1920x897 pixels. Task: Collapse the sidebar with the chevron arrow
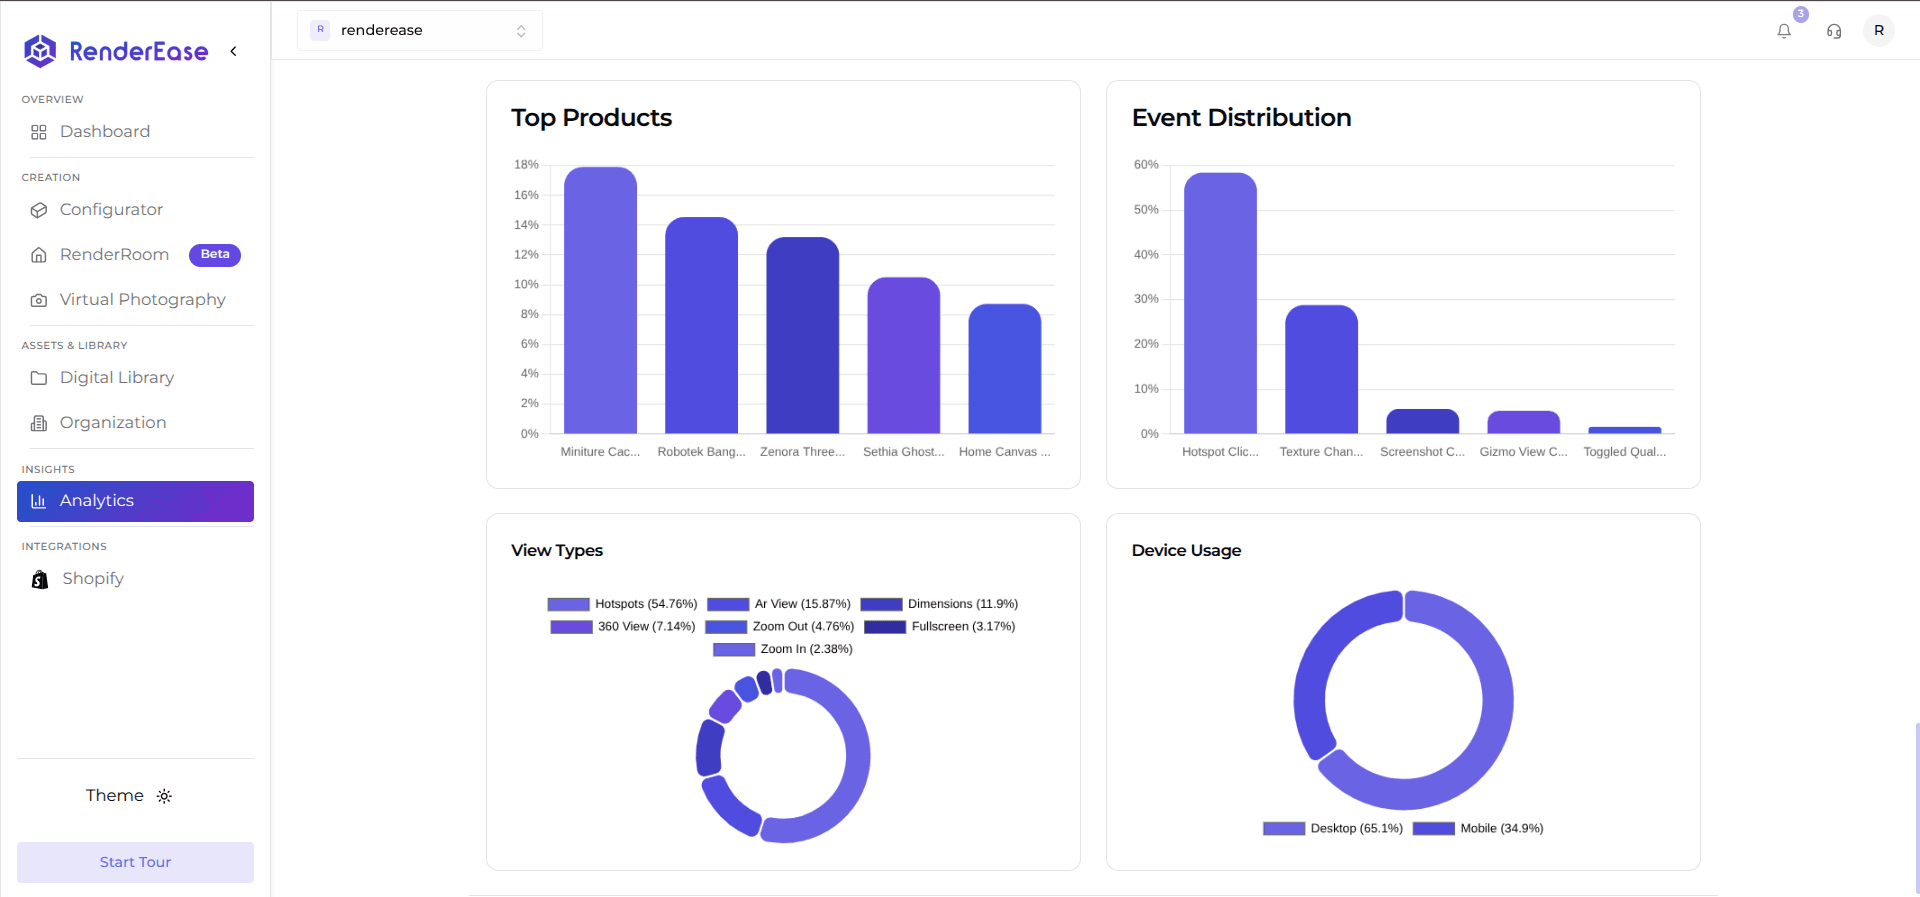click(x=233, y=51)
